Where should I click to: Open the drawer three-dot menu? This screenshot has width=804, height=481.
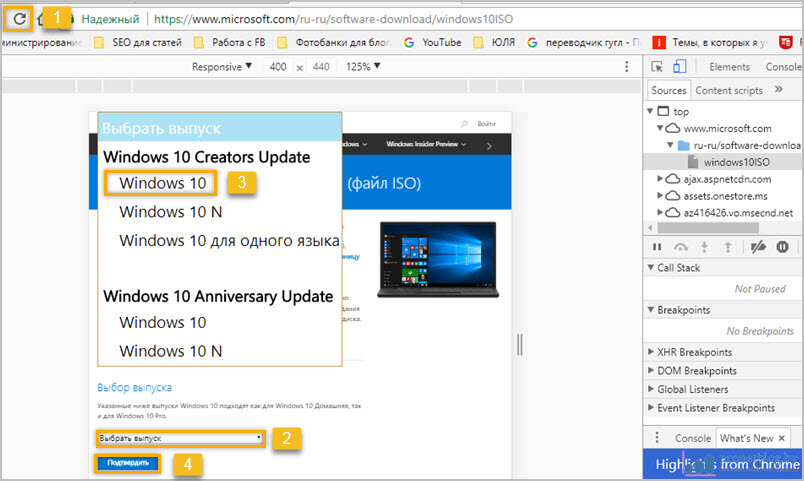click(x=657, y=437)
